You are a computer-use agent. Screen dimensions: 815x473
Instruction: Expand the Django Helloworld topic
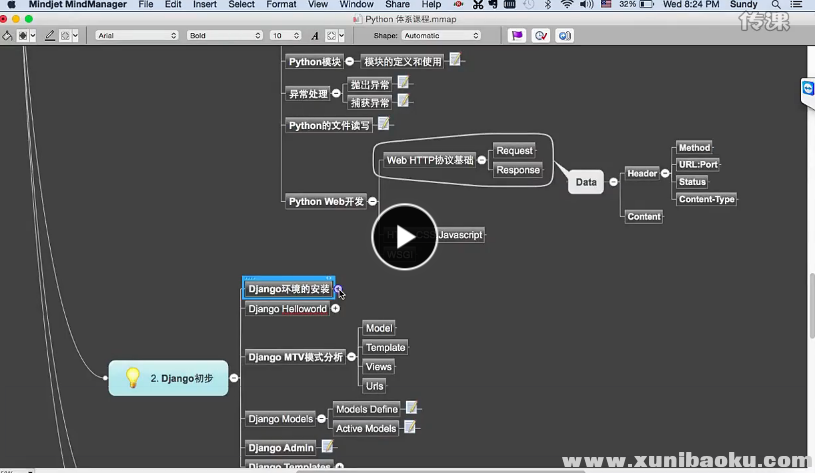tap(335, 309)
